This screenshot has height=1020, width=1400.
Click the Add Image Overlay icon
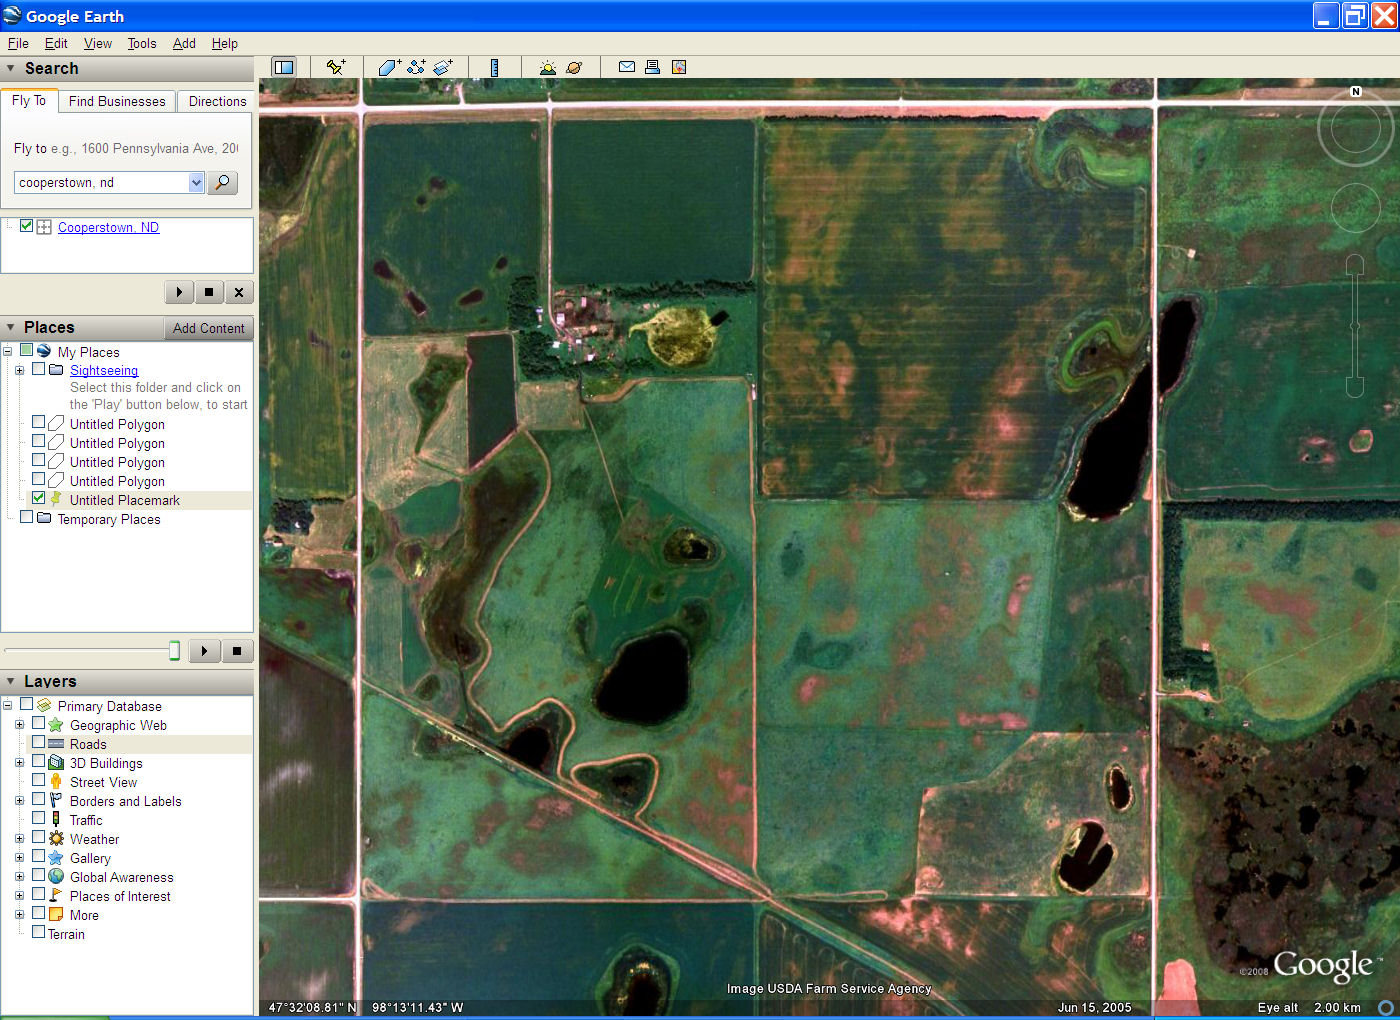point(443,67)
